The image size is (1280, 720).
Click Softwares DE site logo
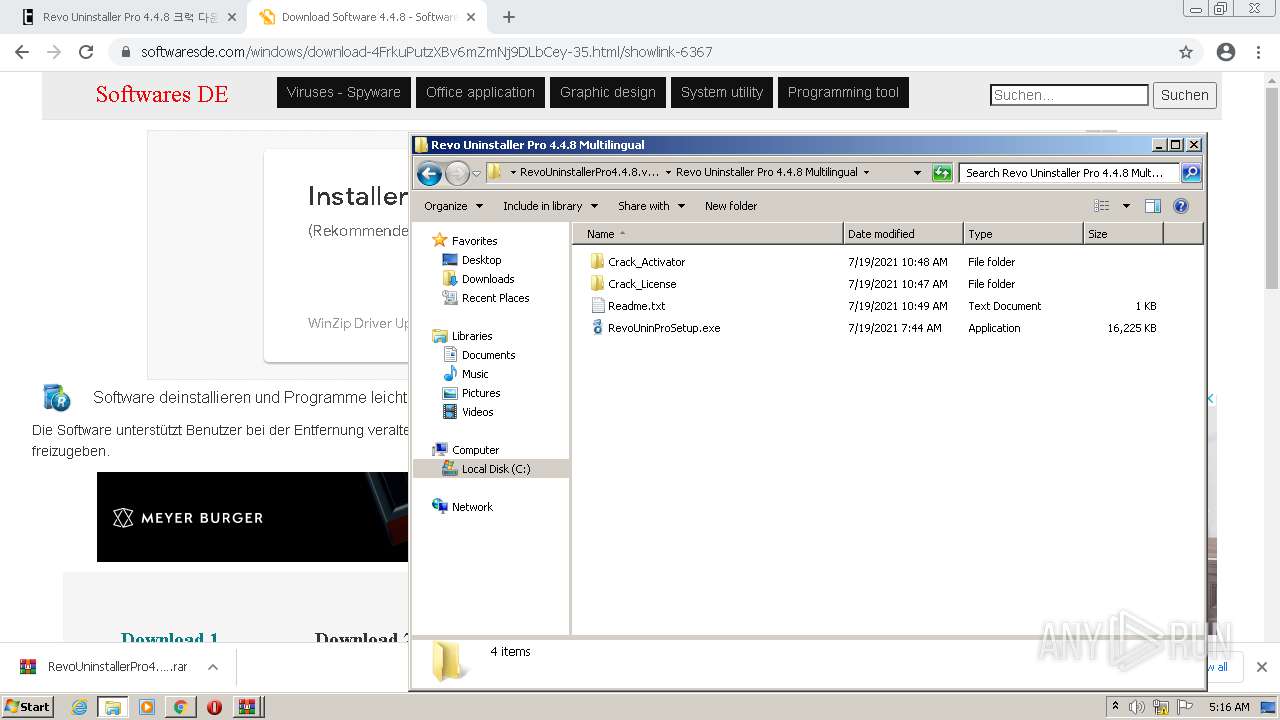162,94
